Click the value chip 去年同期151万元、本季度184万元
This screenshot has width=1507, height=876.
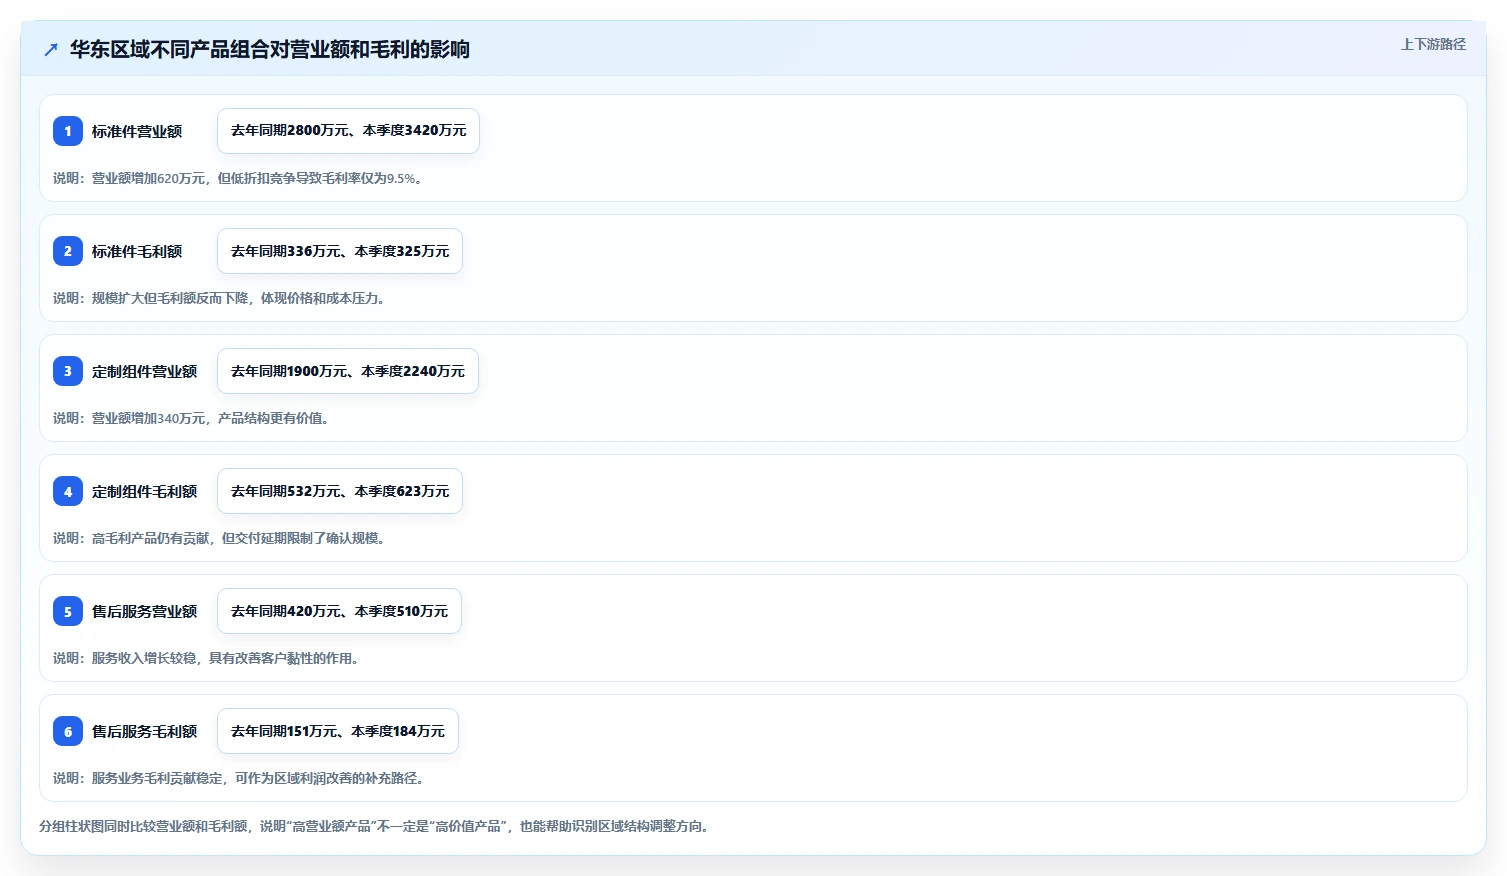coord(338,731)
